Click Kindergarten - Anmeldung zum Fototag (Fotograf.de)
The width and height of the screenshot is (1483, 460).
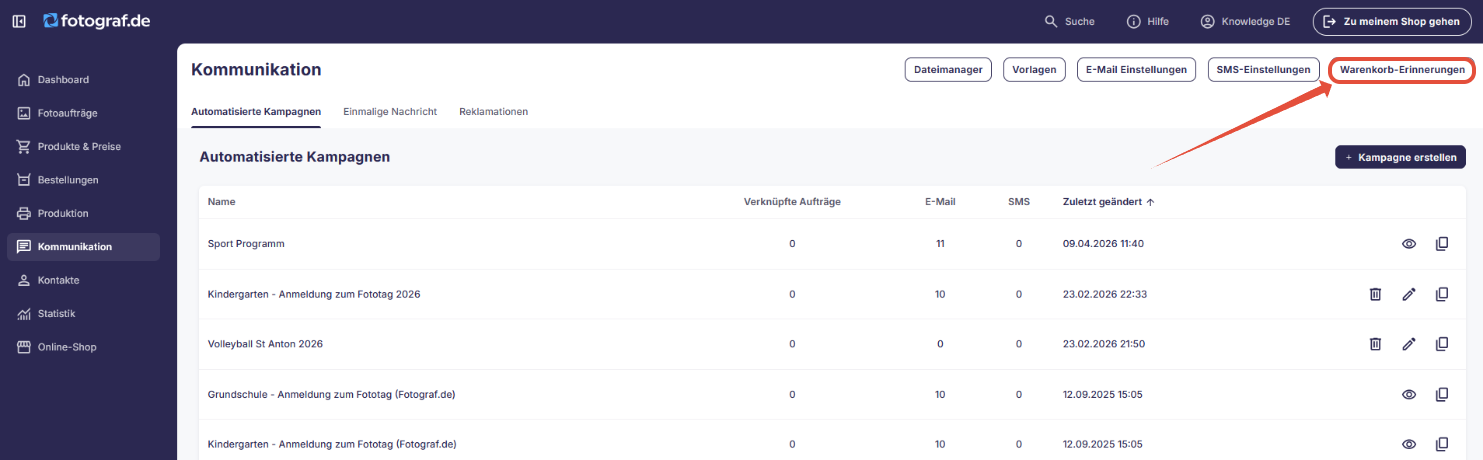(x=331, y=444)
